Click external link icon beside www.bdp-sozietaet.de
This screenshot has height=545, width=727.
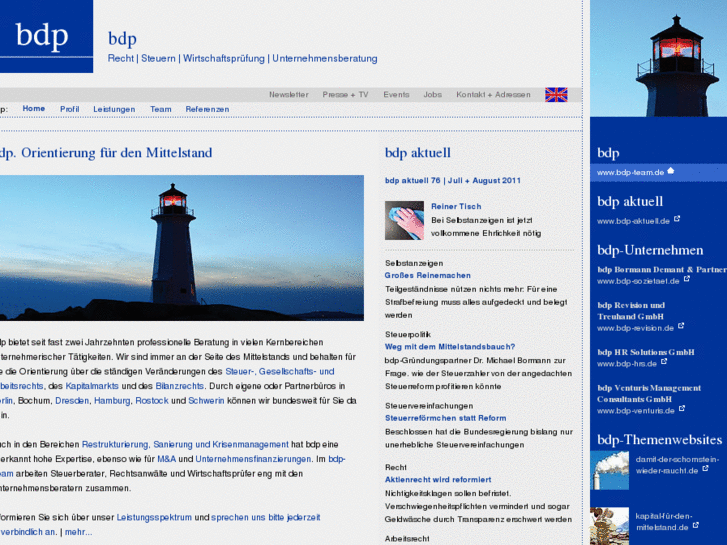click(x=687, y=279)
